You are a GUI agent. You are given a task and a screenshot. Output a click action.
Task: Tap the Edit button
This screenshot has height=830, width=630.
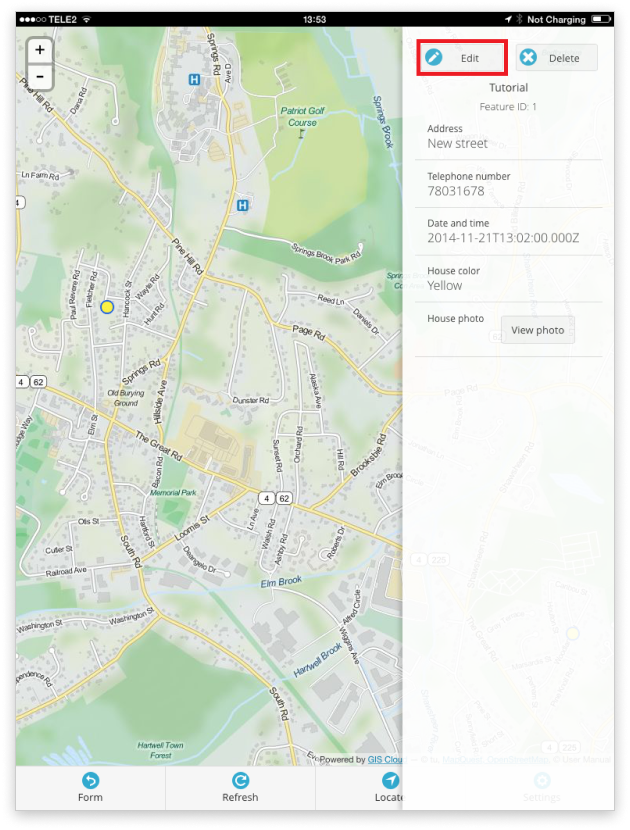[x=462, y=58]
